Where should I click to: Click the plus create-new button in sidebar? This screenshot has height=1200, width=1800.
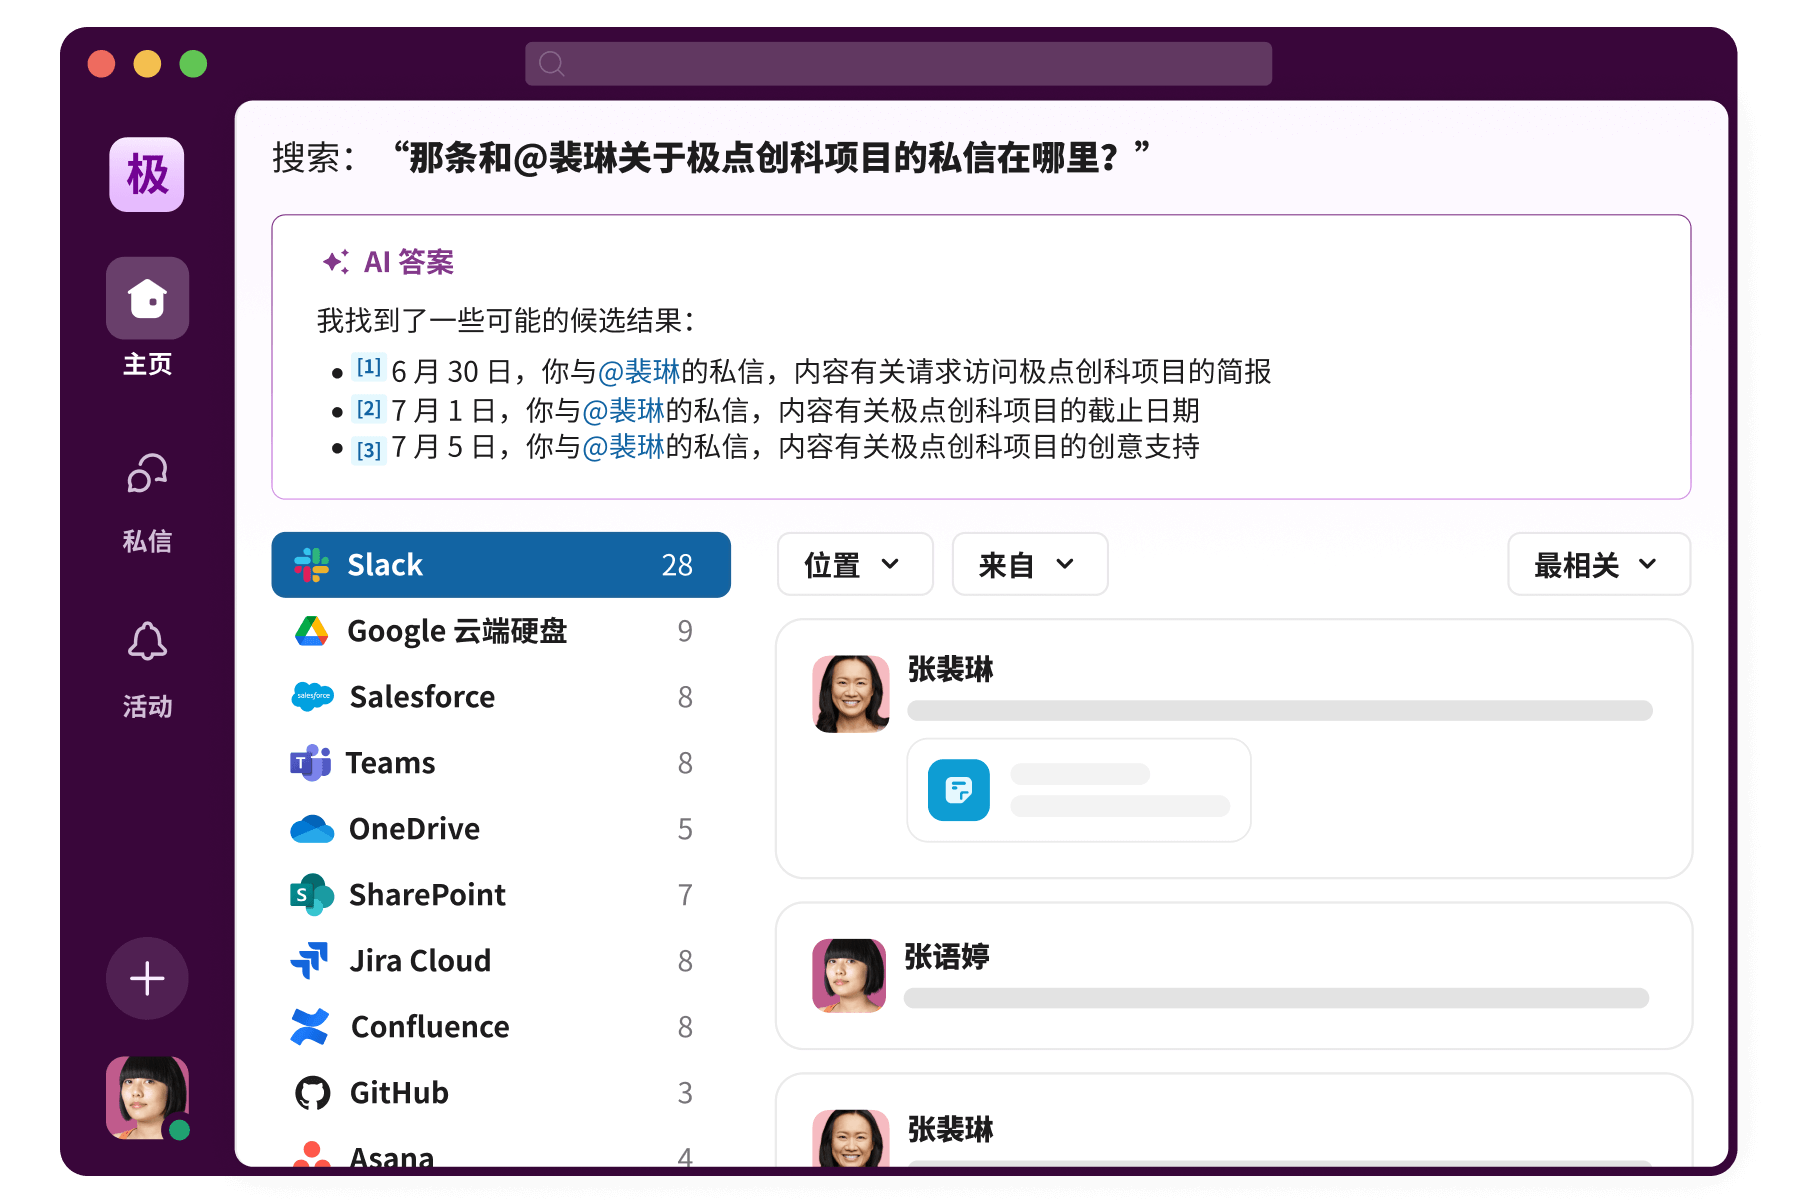(147, 978)
